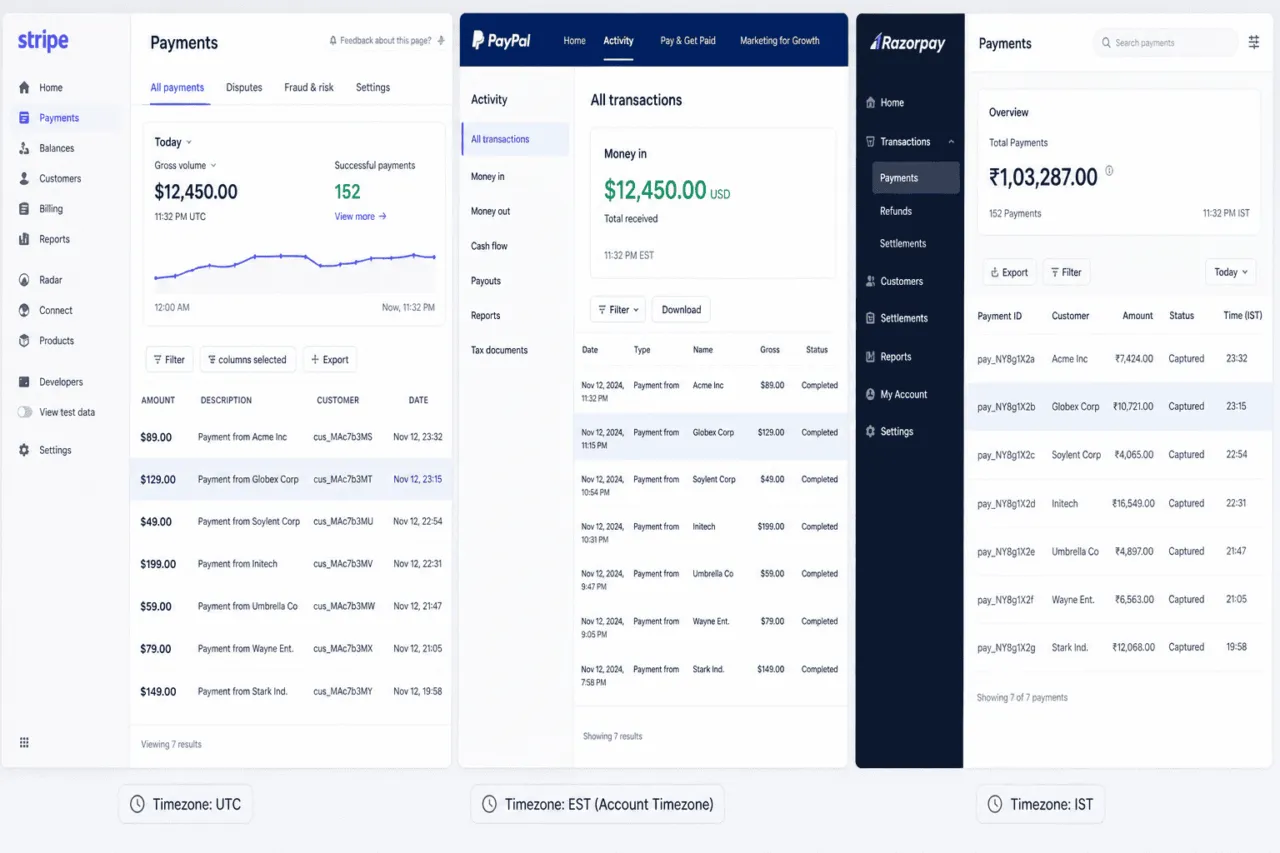The height and width of the screenshot is (853, 1280).
Task: Expand Gross volume dropdown in Stripe
Action: point(185,165)
